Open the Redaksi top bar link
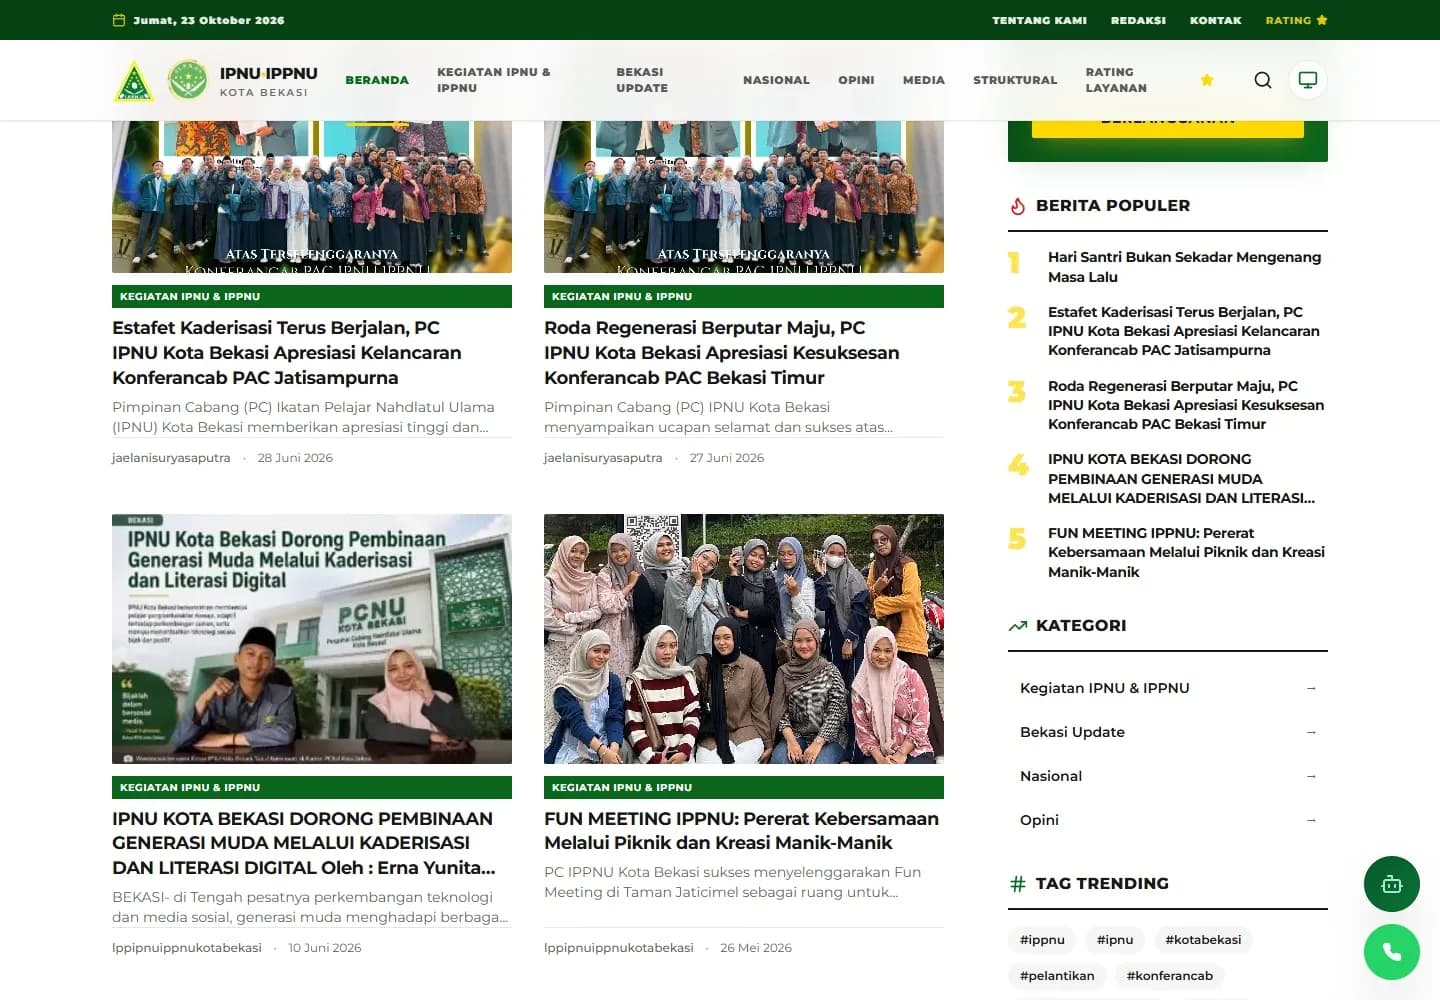 click(x=1138, y=20)
